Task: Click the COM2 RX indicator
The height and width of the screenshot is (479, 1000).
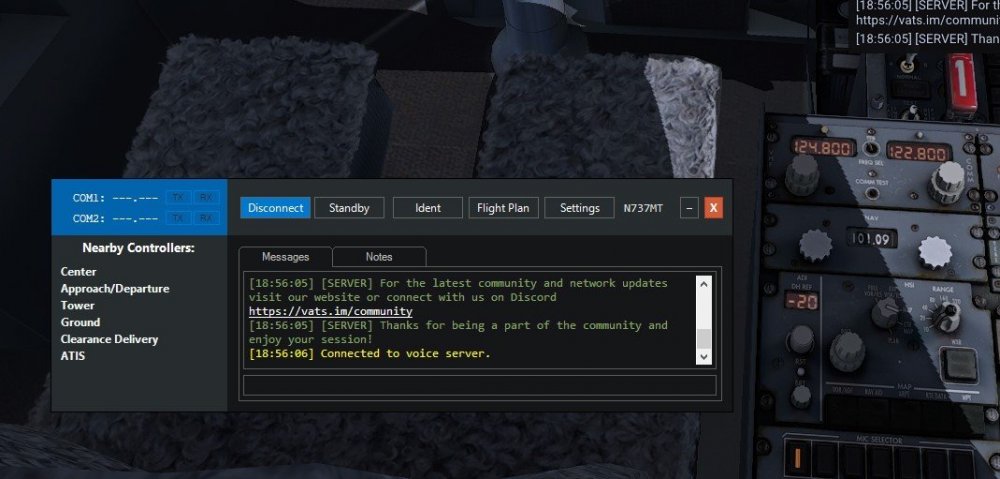Action: click(205, 218)
